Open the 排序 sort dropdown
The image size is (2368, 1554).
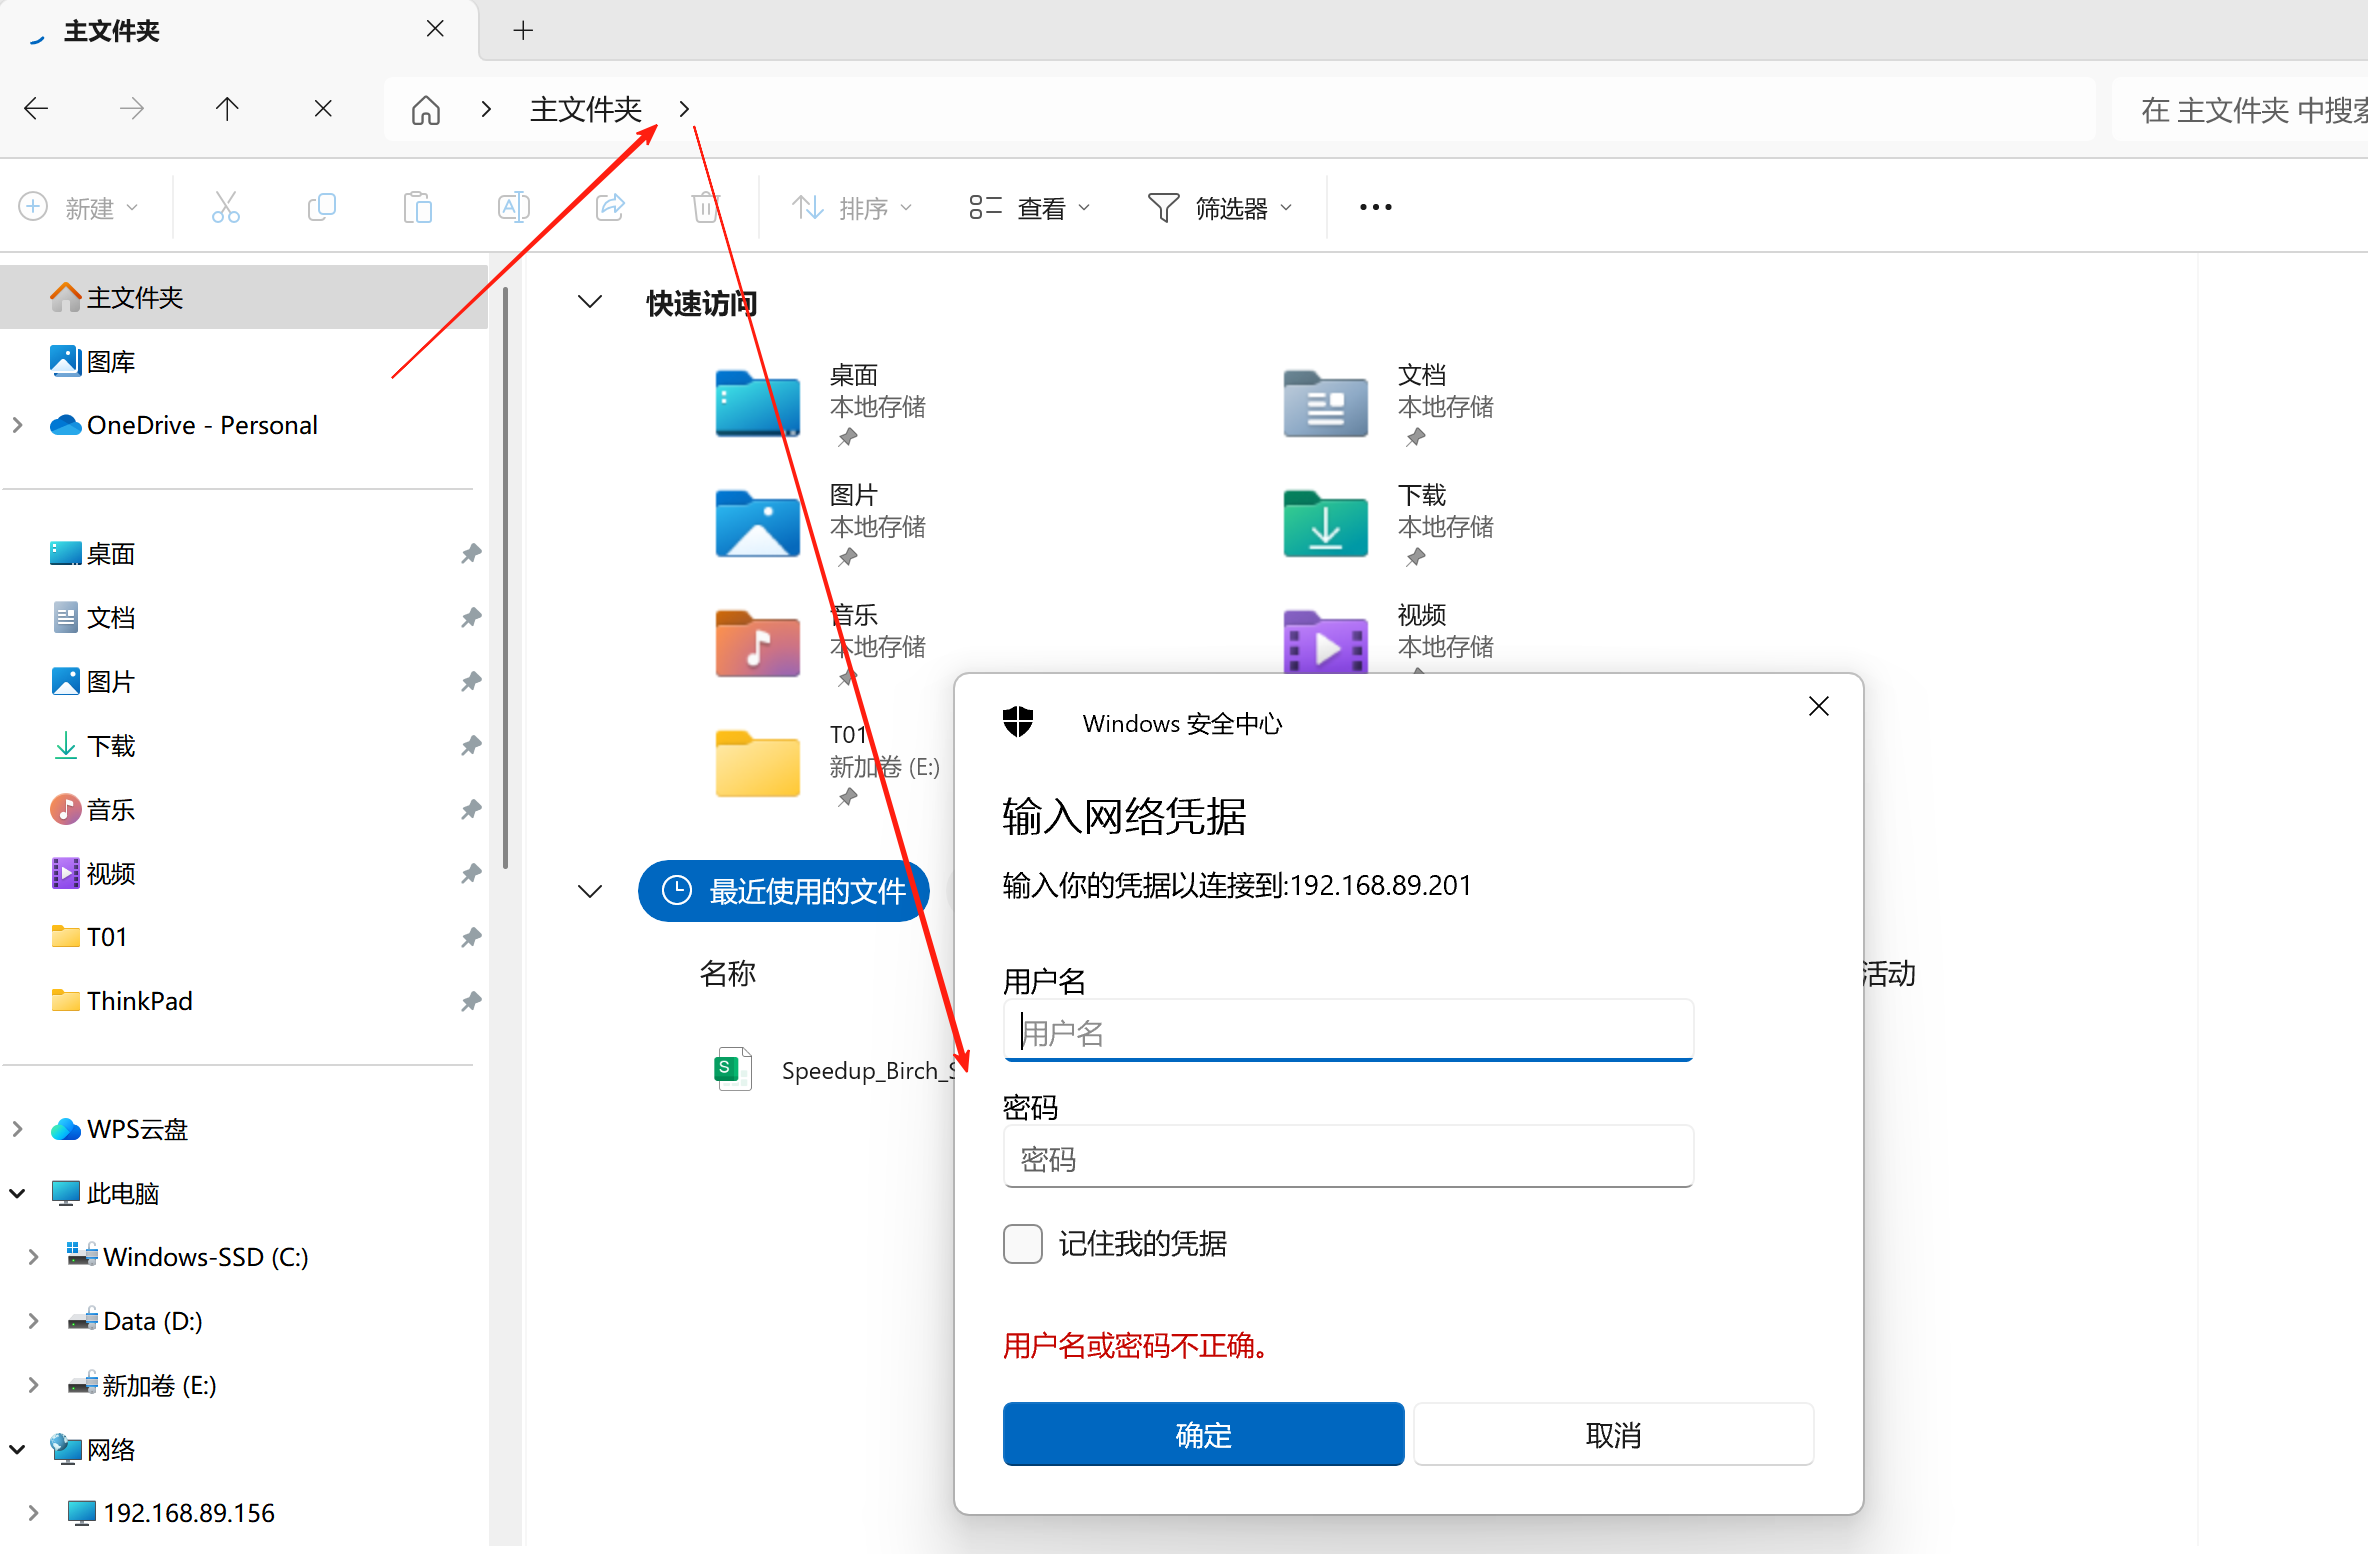pyautogui.click(x=852, y=208)
